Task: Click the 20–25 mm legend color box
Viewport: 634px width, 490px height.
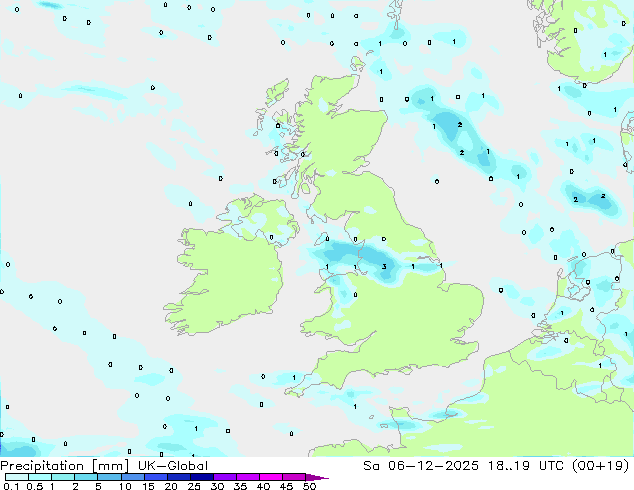Action: pyautogui.click(x=179, y=477)
